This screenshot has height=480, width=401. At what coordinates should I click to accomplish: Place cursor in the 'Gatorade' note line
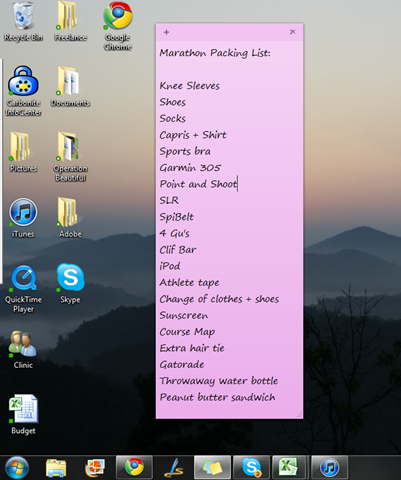click(x=182, y=364)
